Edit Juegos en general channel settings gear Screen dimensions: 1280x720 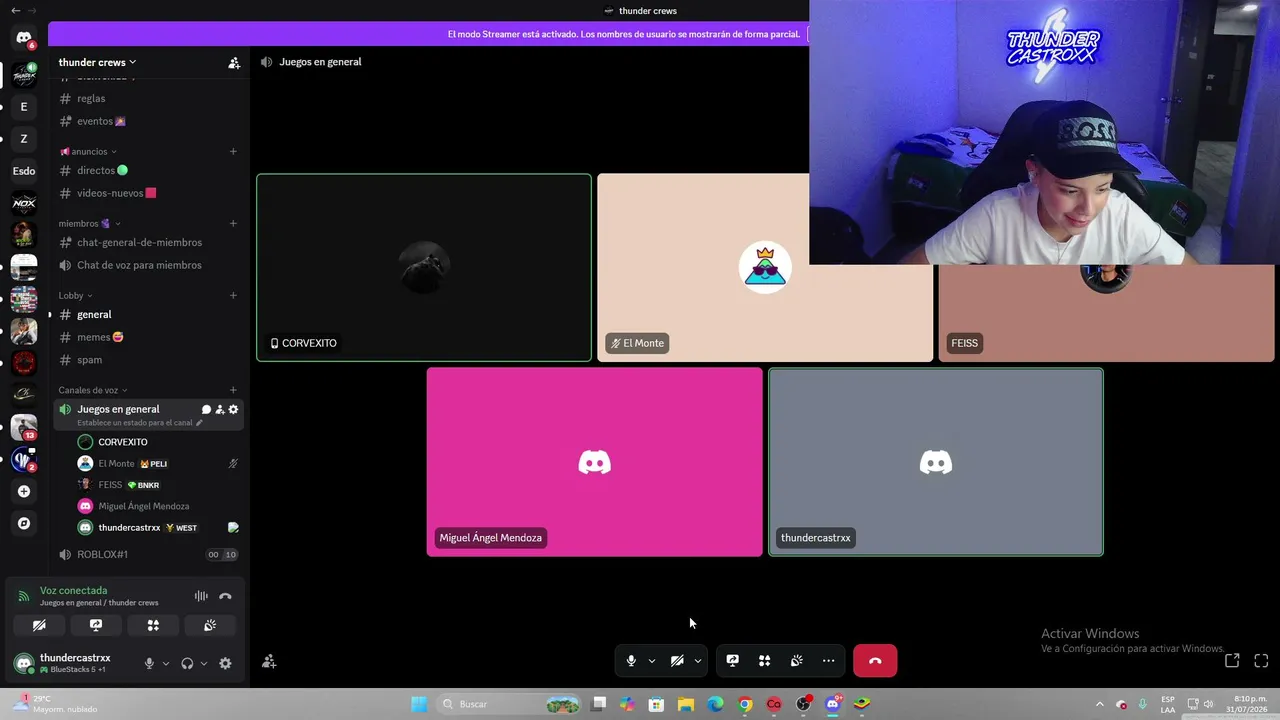(234, 409)
